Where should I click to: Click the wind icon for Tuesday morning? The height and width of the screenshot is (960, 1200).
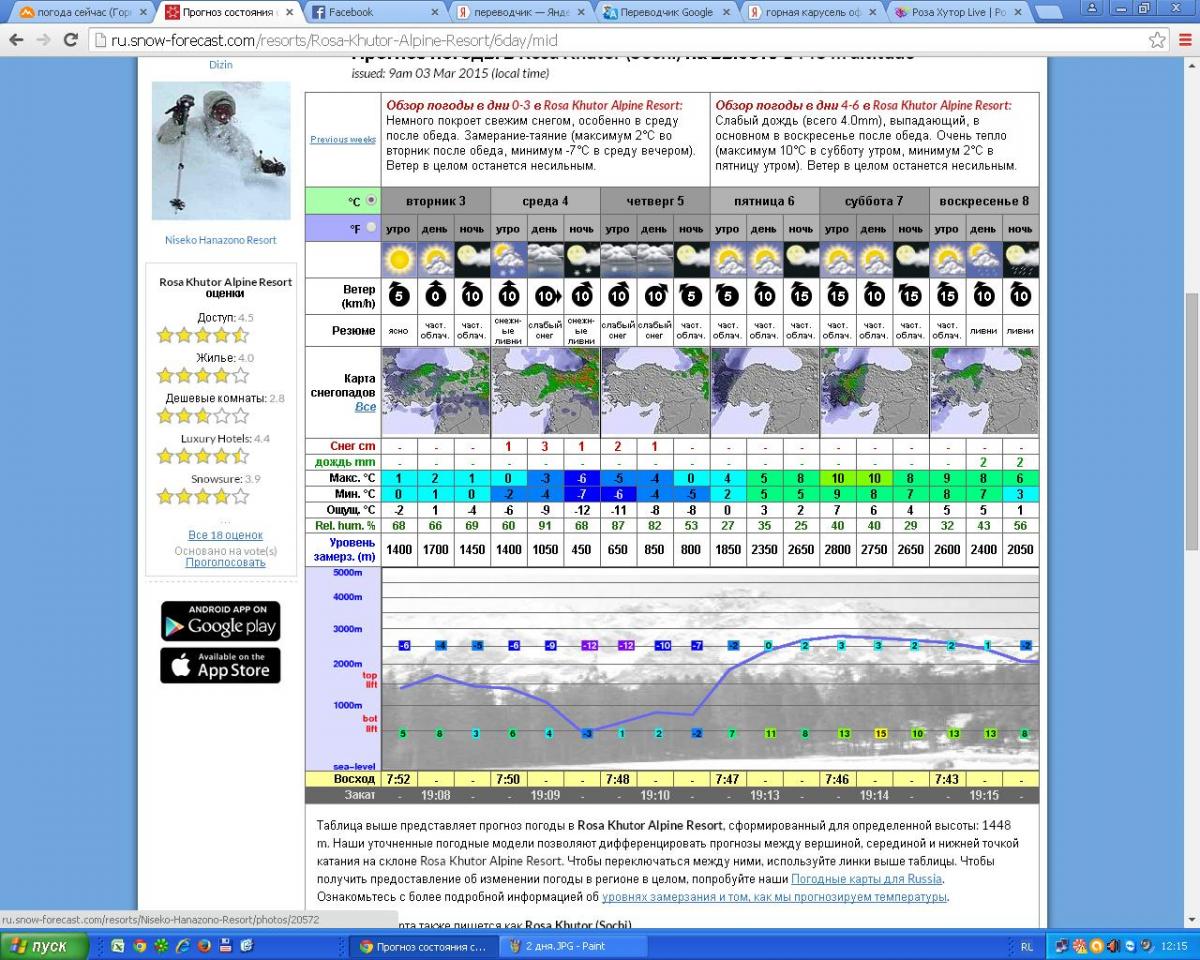tap(399, 296)
